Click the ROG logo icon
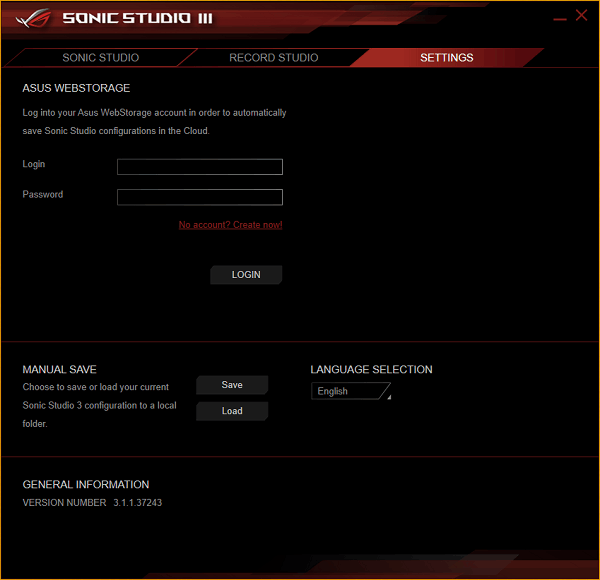 [x=34, y=18]
